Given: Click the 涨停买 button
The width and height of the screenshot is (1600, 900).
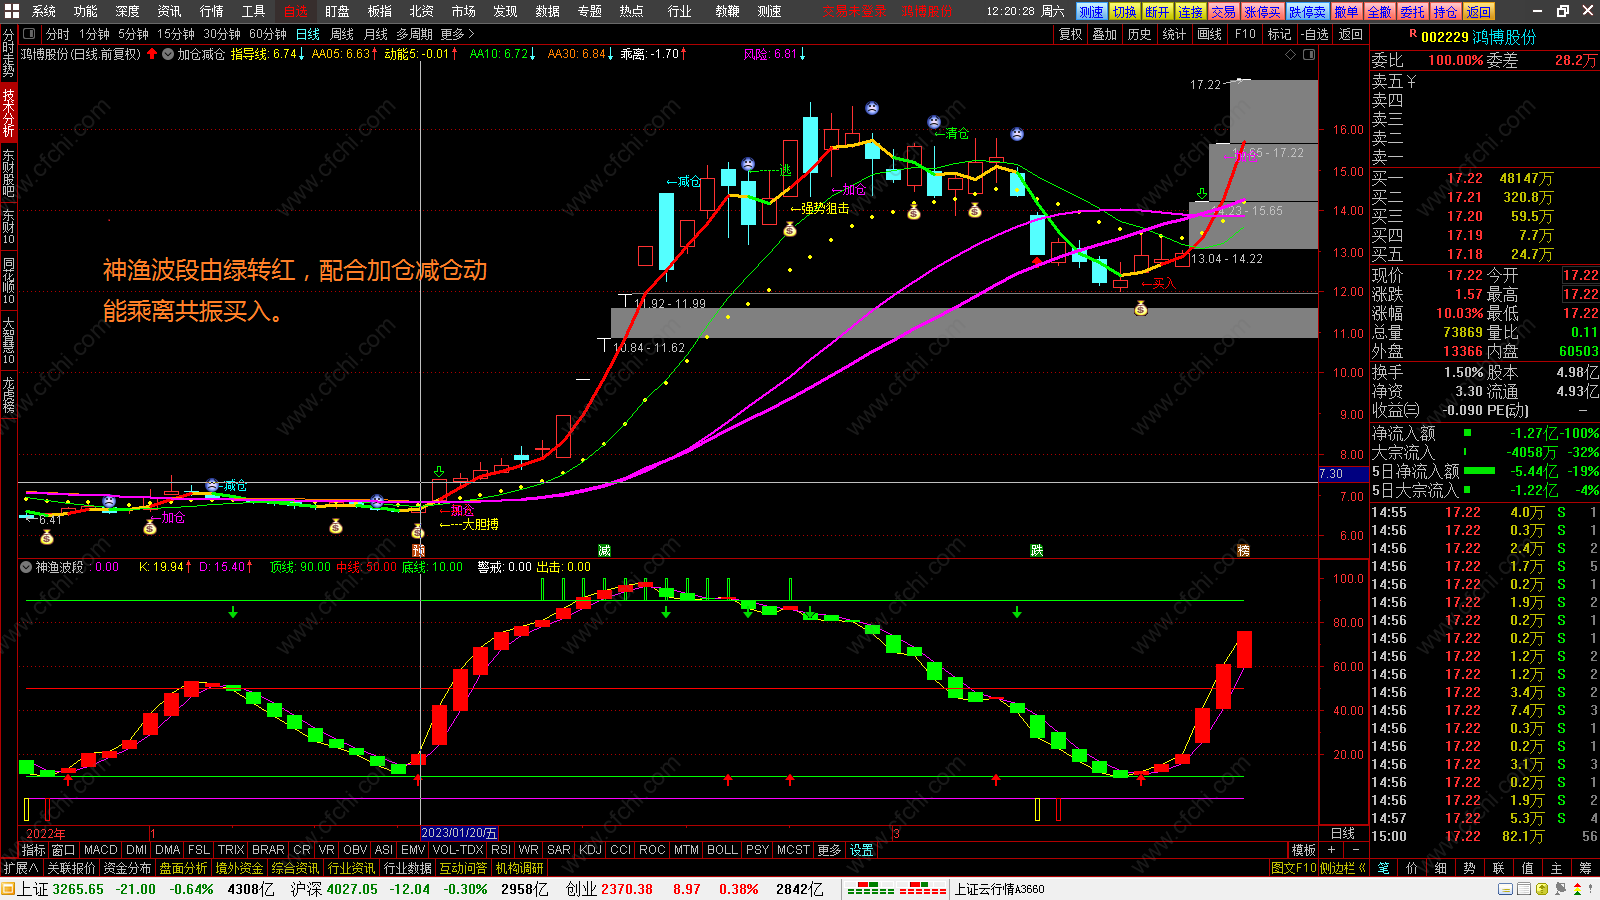Looking at the screenshot, I should pyautogui.click(x=1262, y=12).
